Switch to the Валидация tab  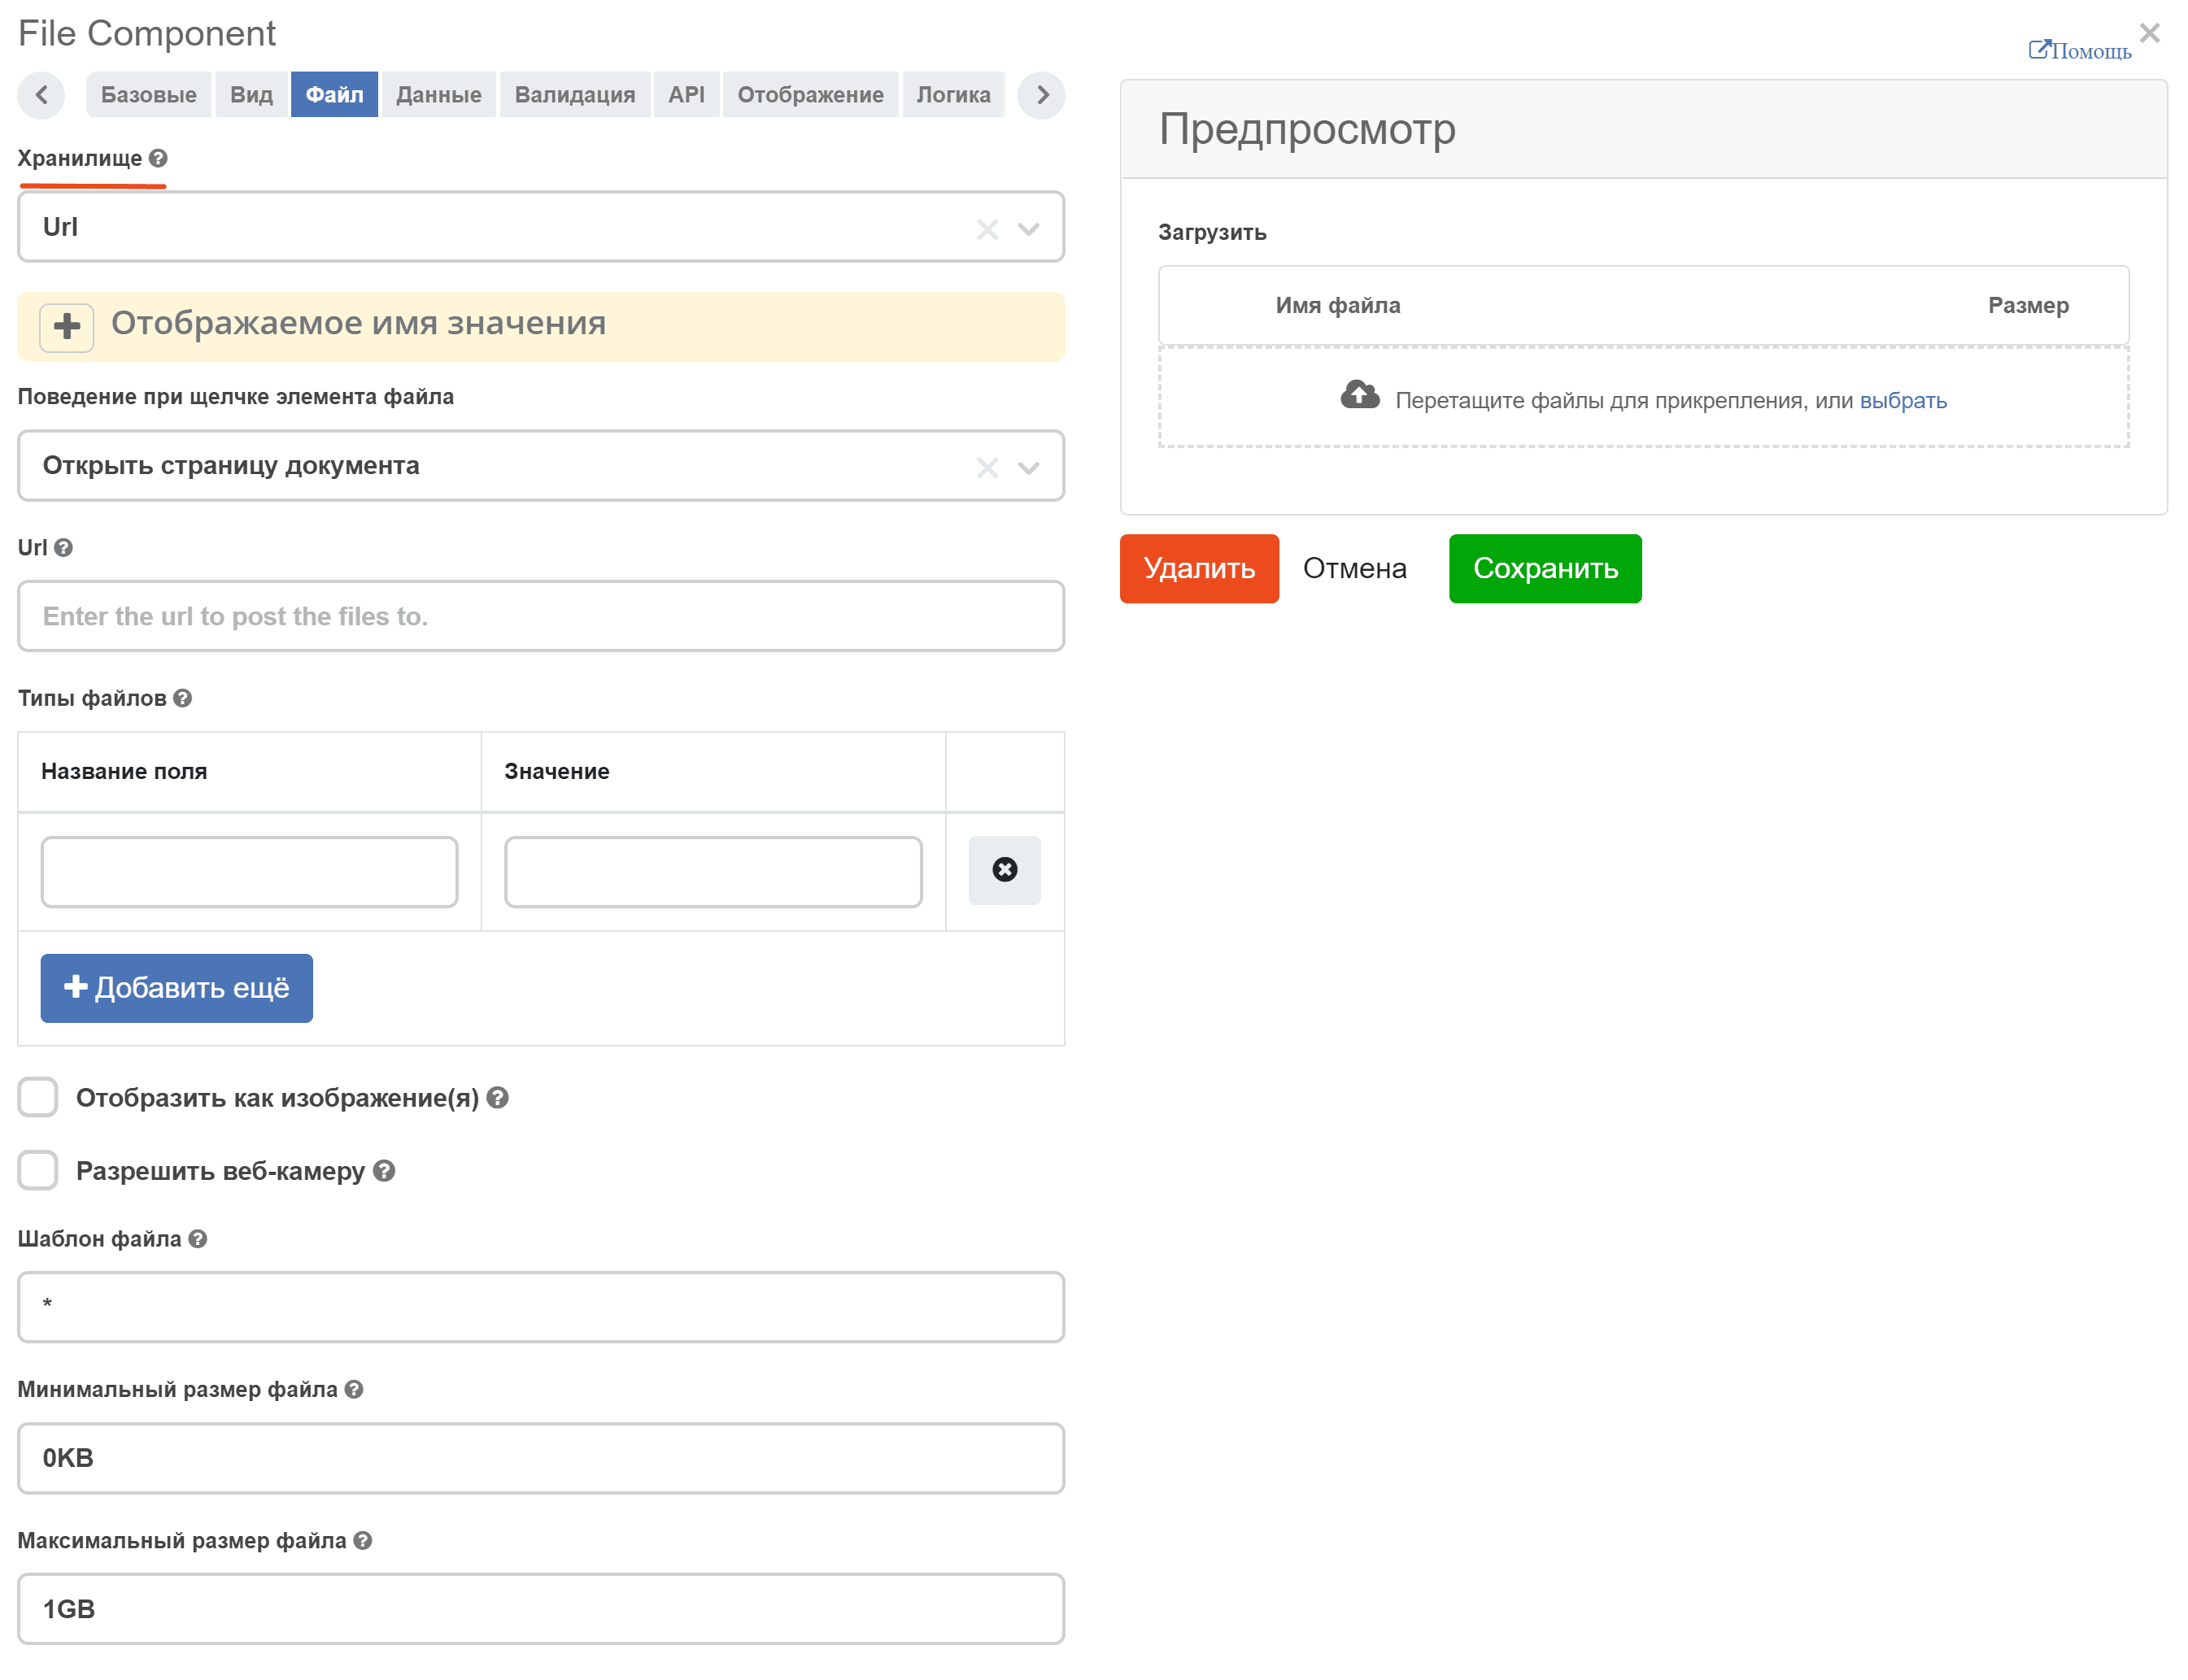[x=575, y=95]
